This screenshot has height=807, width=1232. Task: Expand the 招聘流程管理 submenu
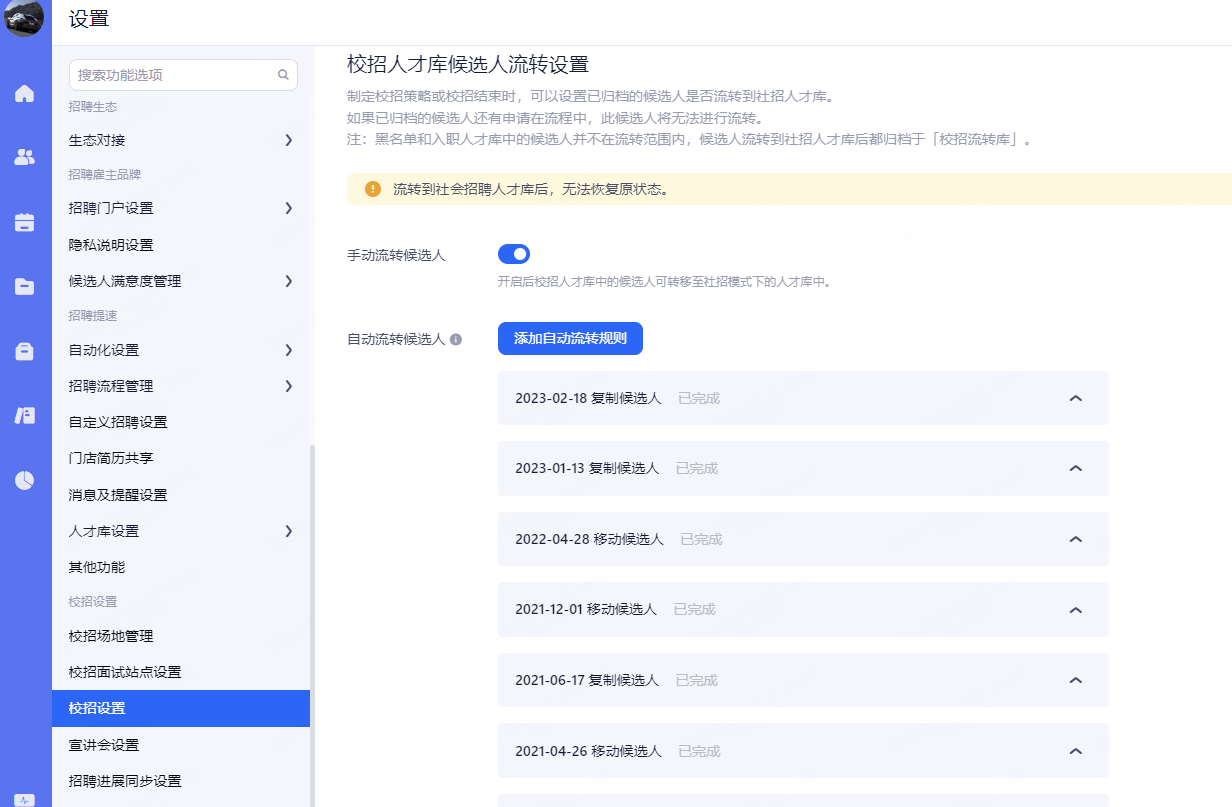288,386
